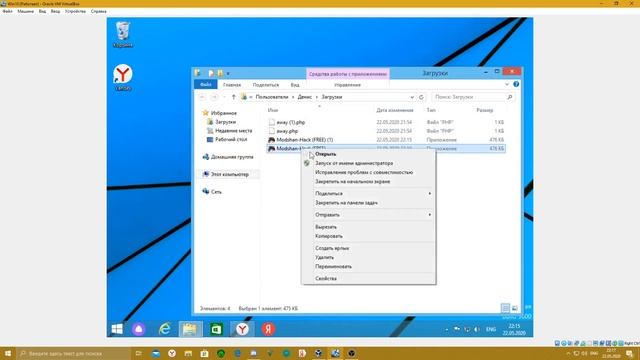Click the New Folder quick access toolbar icon
The width and height of the screenshot is (640, 360).
[x=220, y=73]
